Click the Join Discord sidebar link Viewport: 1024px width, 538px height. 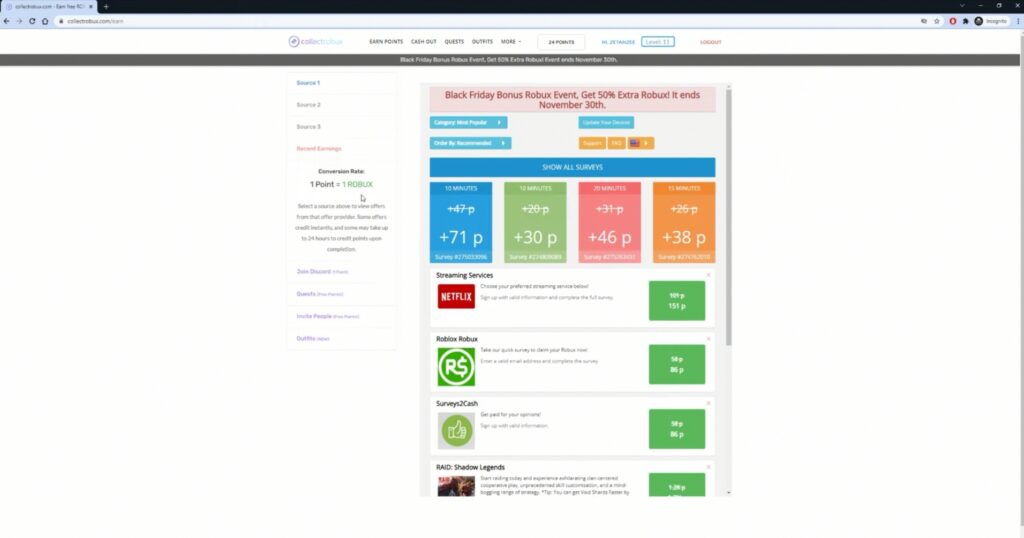click(322, 272)
